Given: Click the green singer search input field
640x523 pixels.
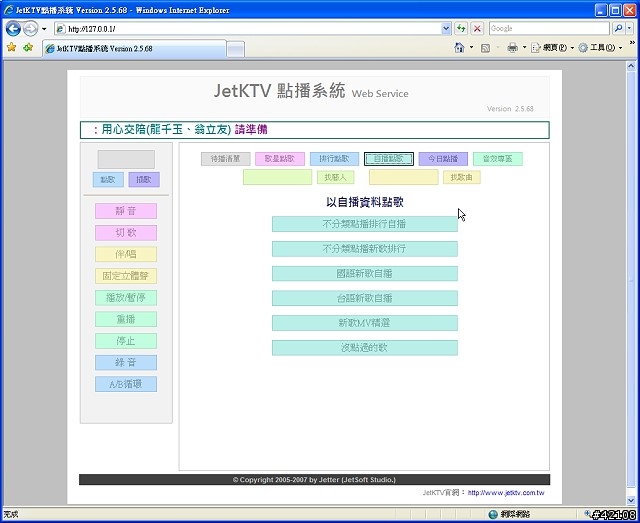Looking at the screenshot, I should [x=278, y=177].
